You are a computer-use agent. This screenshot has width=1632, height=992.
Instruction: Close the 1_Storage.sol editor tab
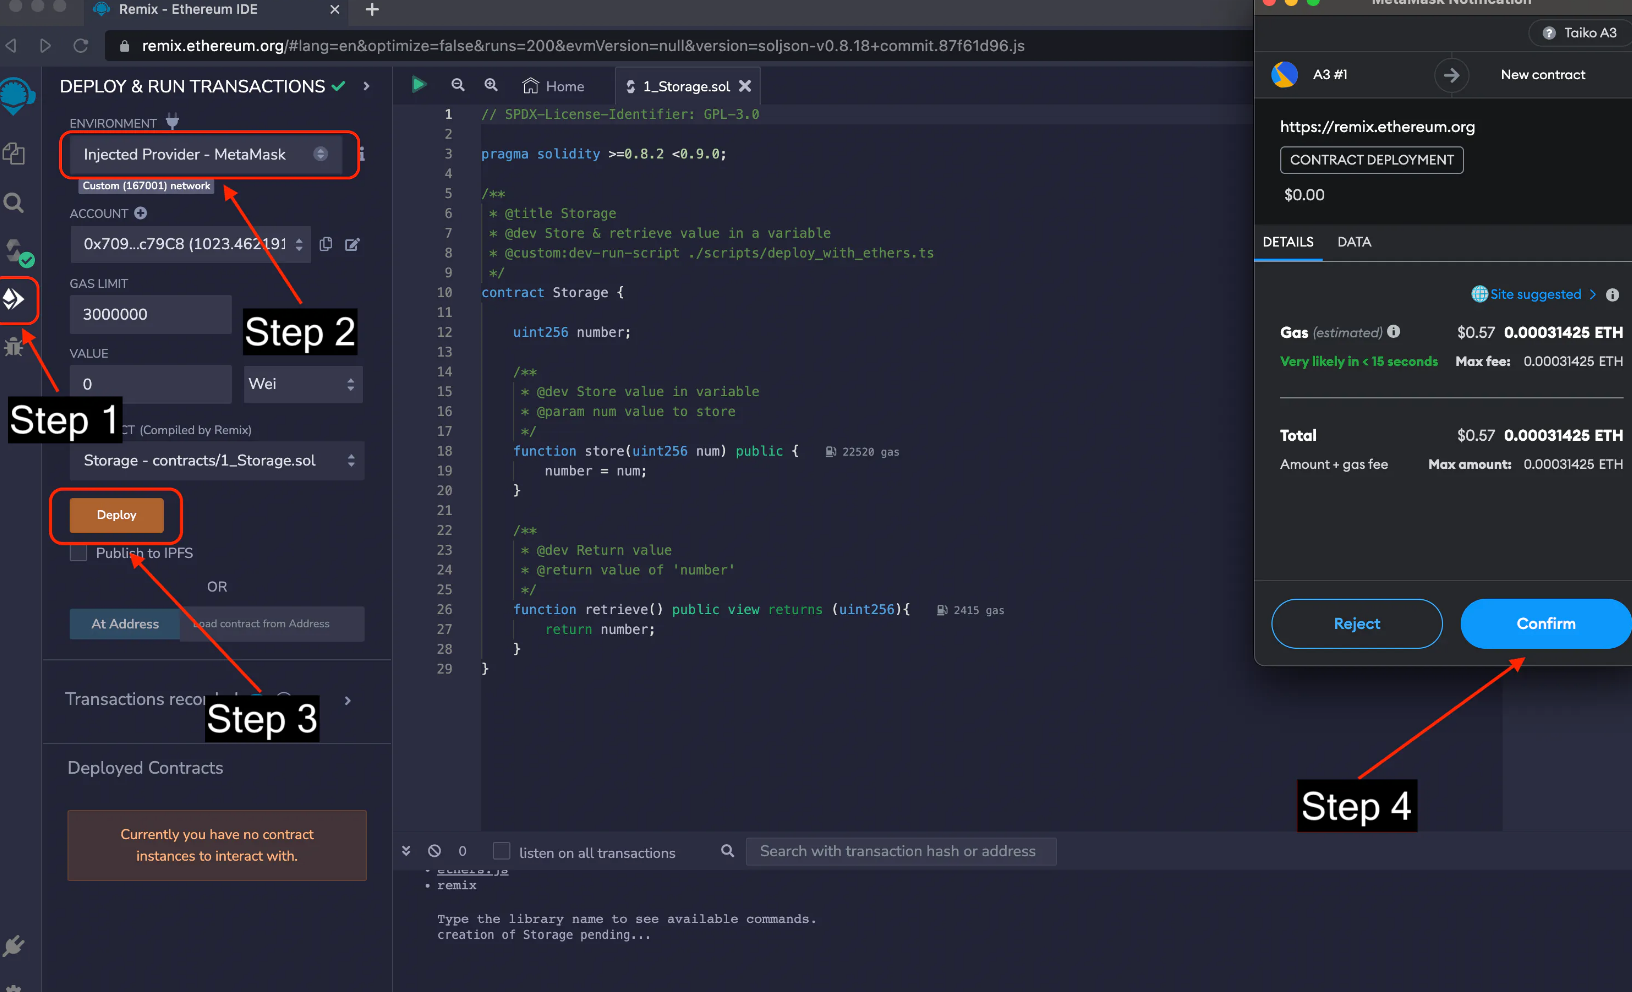pos(745,86)
